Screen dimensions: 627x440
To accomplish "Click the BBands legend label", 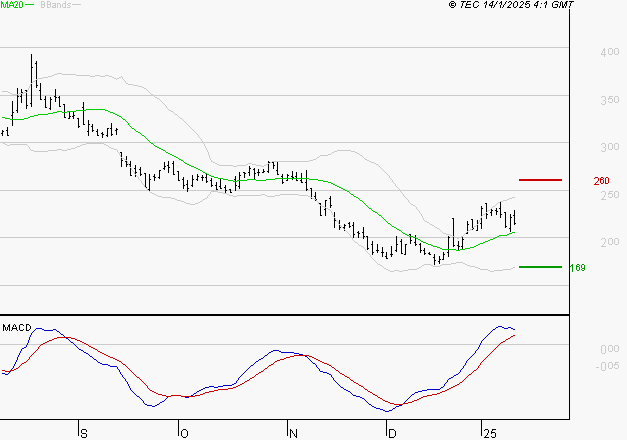I will tap(56, 5).
